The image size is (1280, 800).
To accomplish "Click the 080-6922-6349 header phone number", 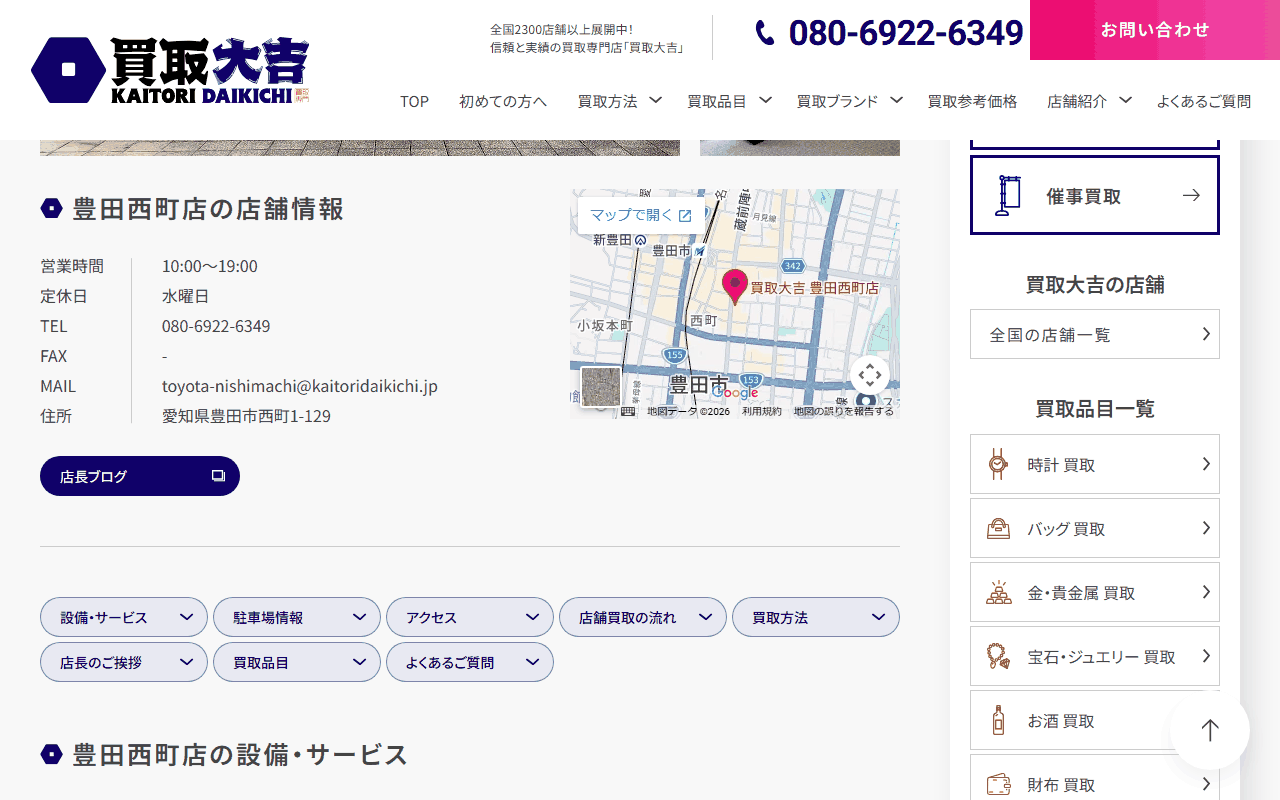I will click(906, 33).
